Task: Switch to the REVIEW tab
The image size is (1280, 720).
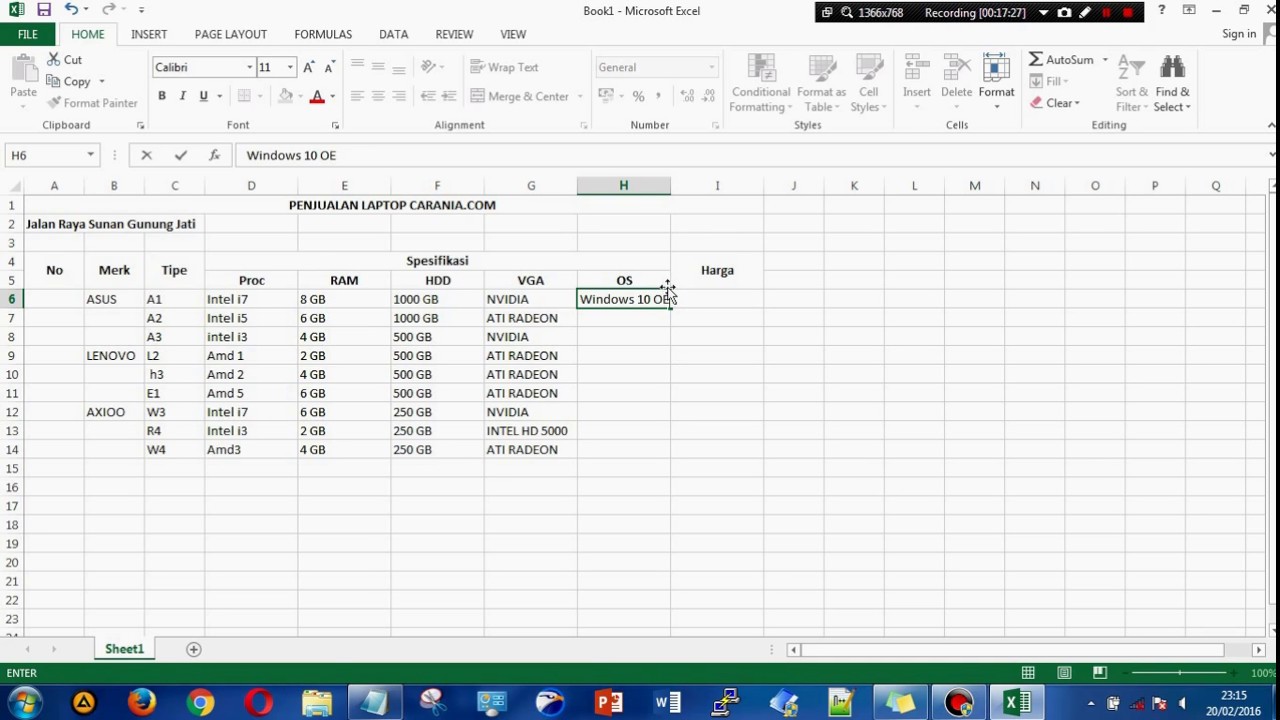Action: 454,34
